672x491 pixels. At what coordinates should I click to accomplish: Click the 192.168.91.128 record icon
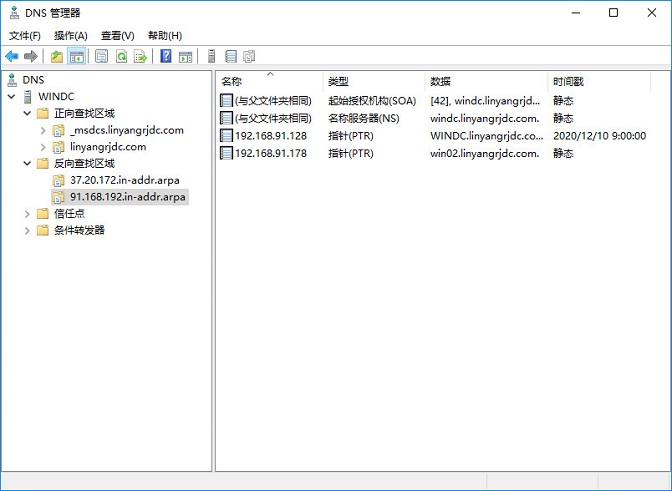pyautogui.click(x=226, y=136)
